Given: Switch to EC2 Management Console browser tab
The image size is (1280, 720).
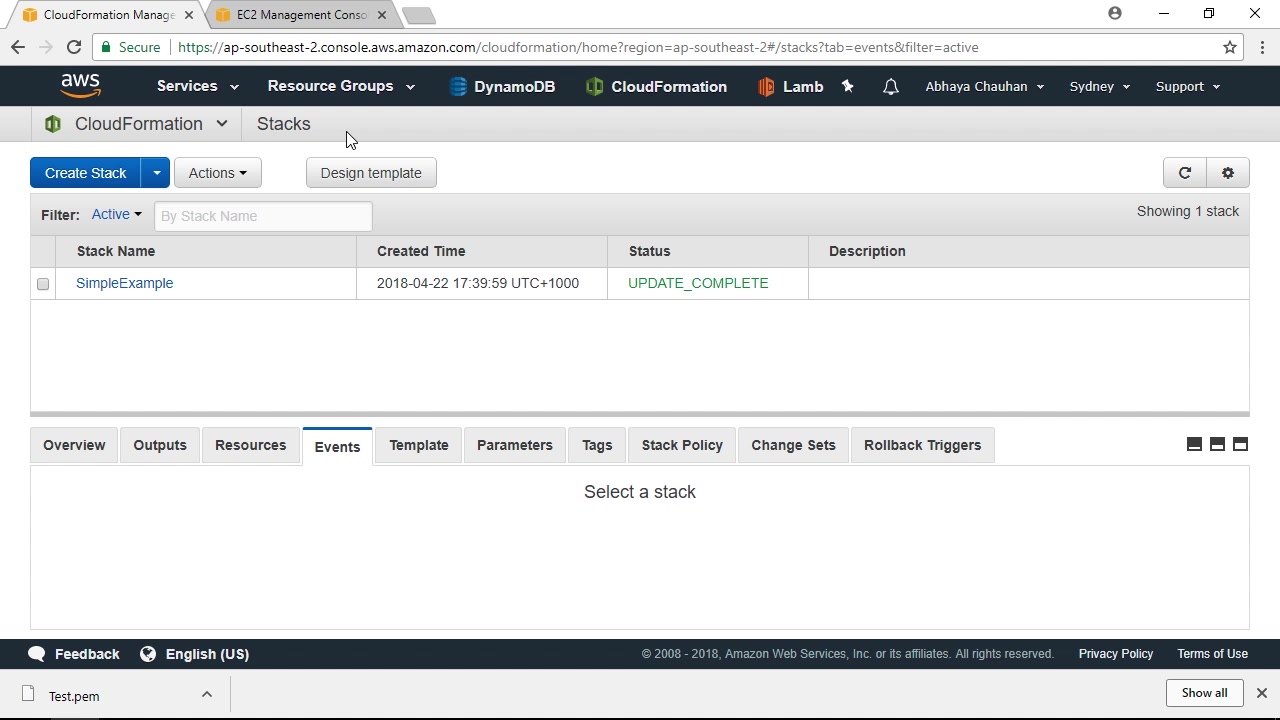Looking at the screenshot, I should pos(301,15).
